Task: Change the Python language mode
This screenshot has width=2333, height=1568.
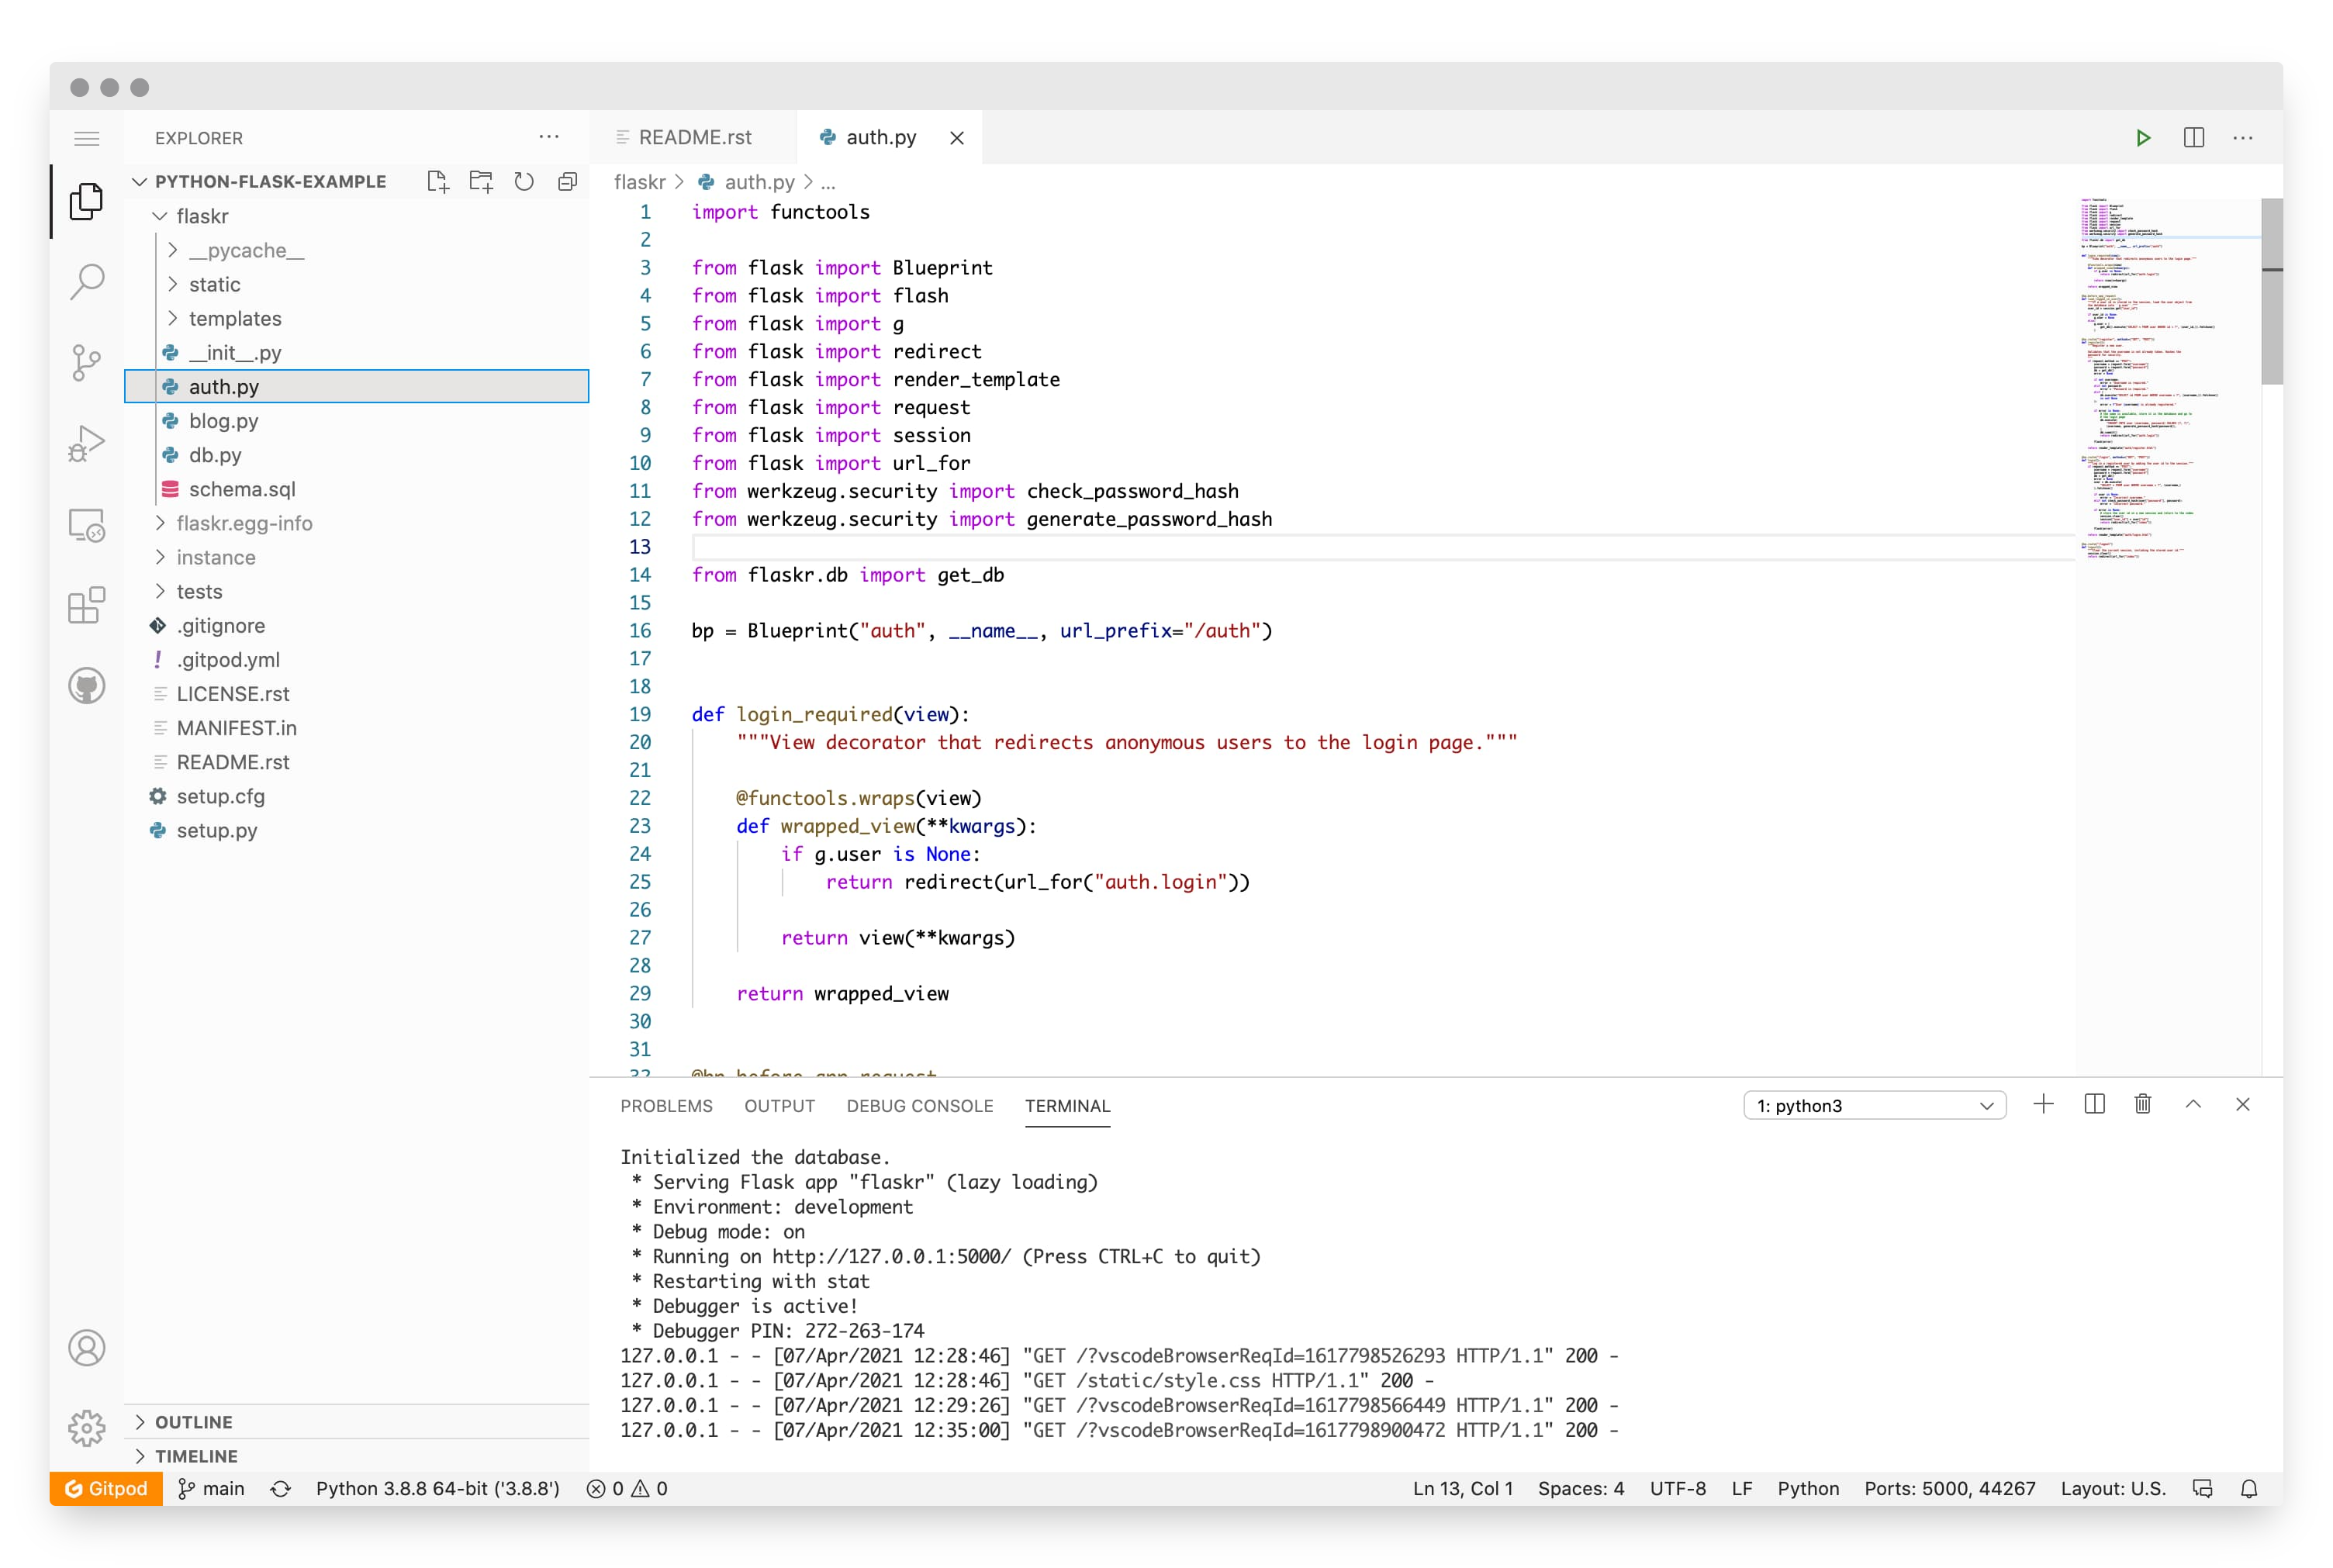Action: 1807,1488
